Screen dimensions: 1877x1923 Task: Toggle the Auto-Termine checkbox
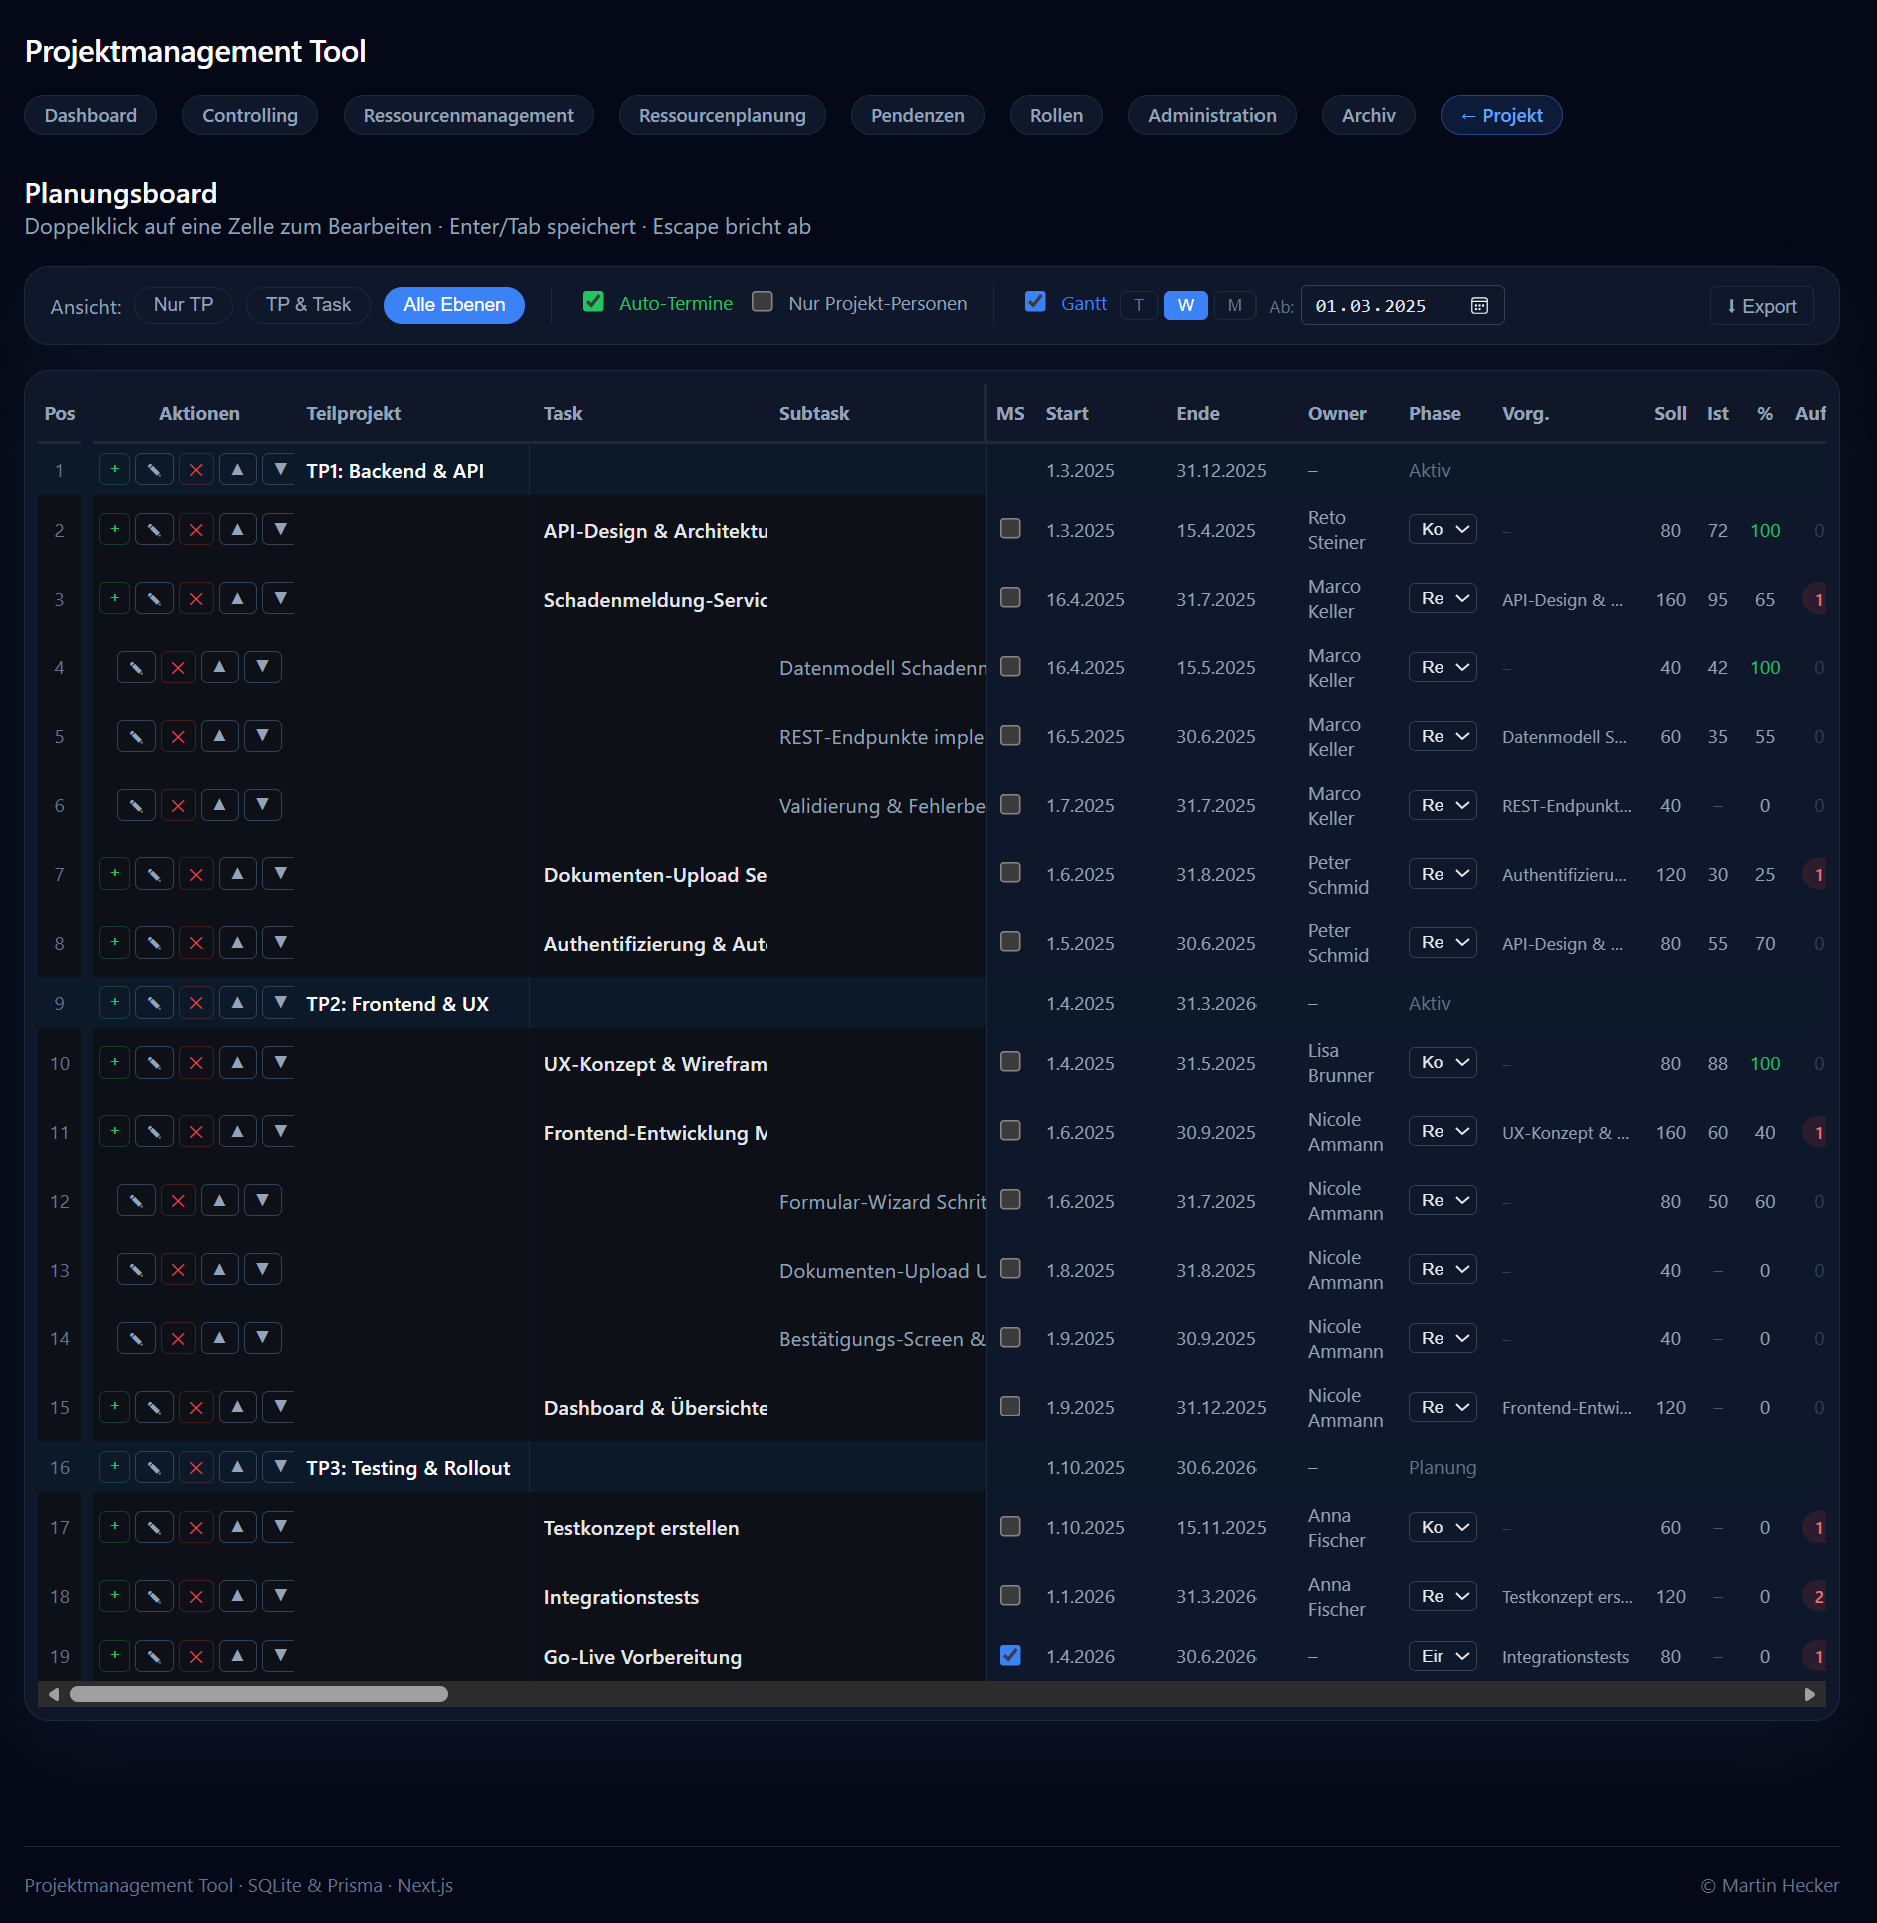click(593, 302)
